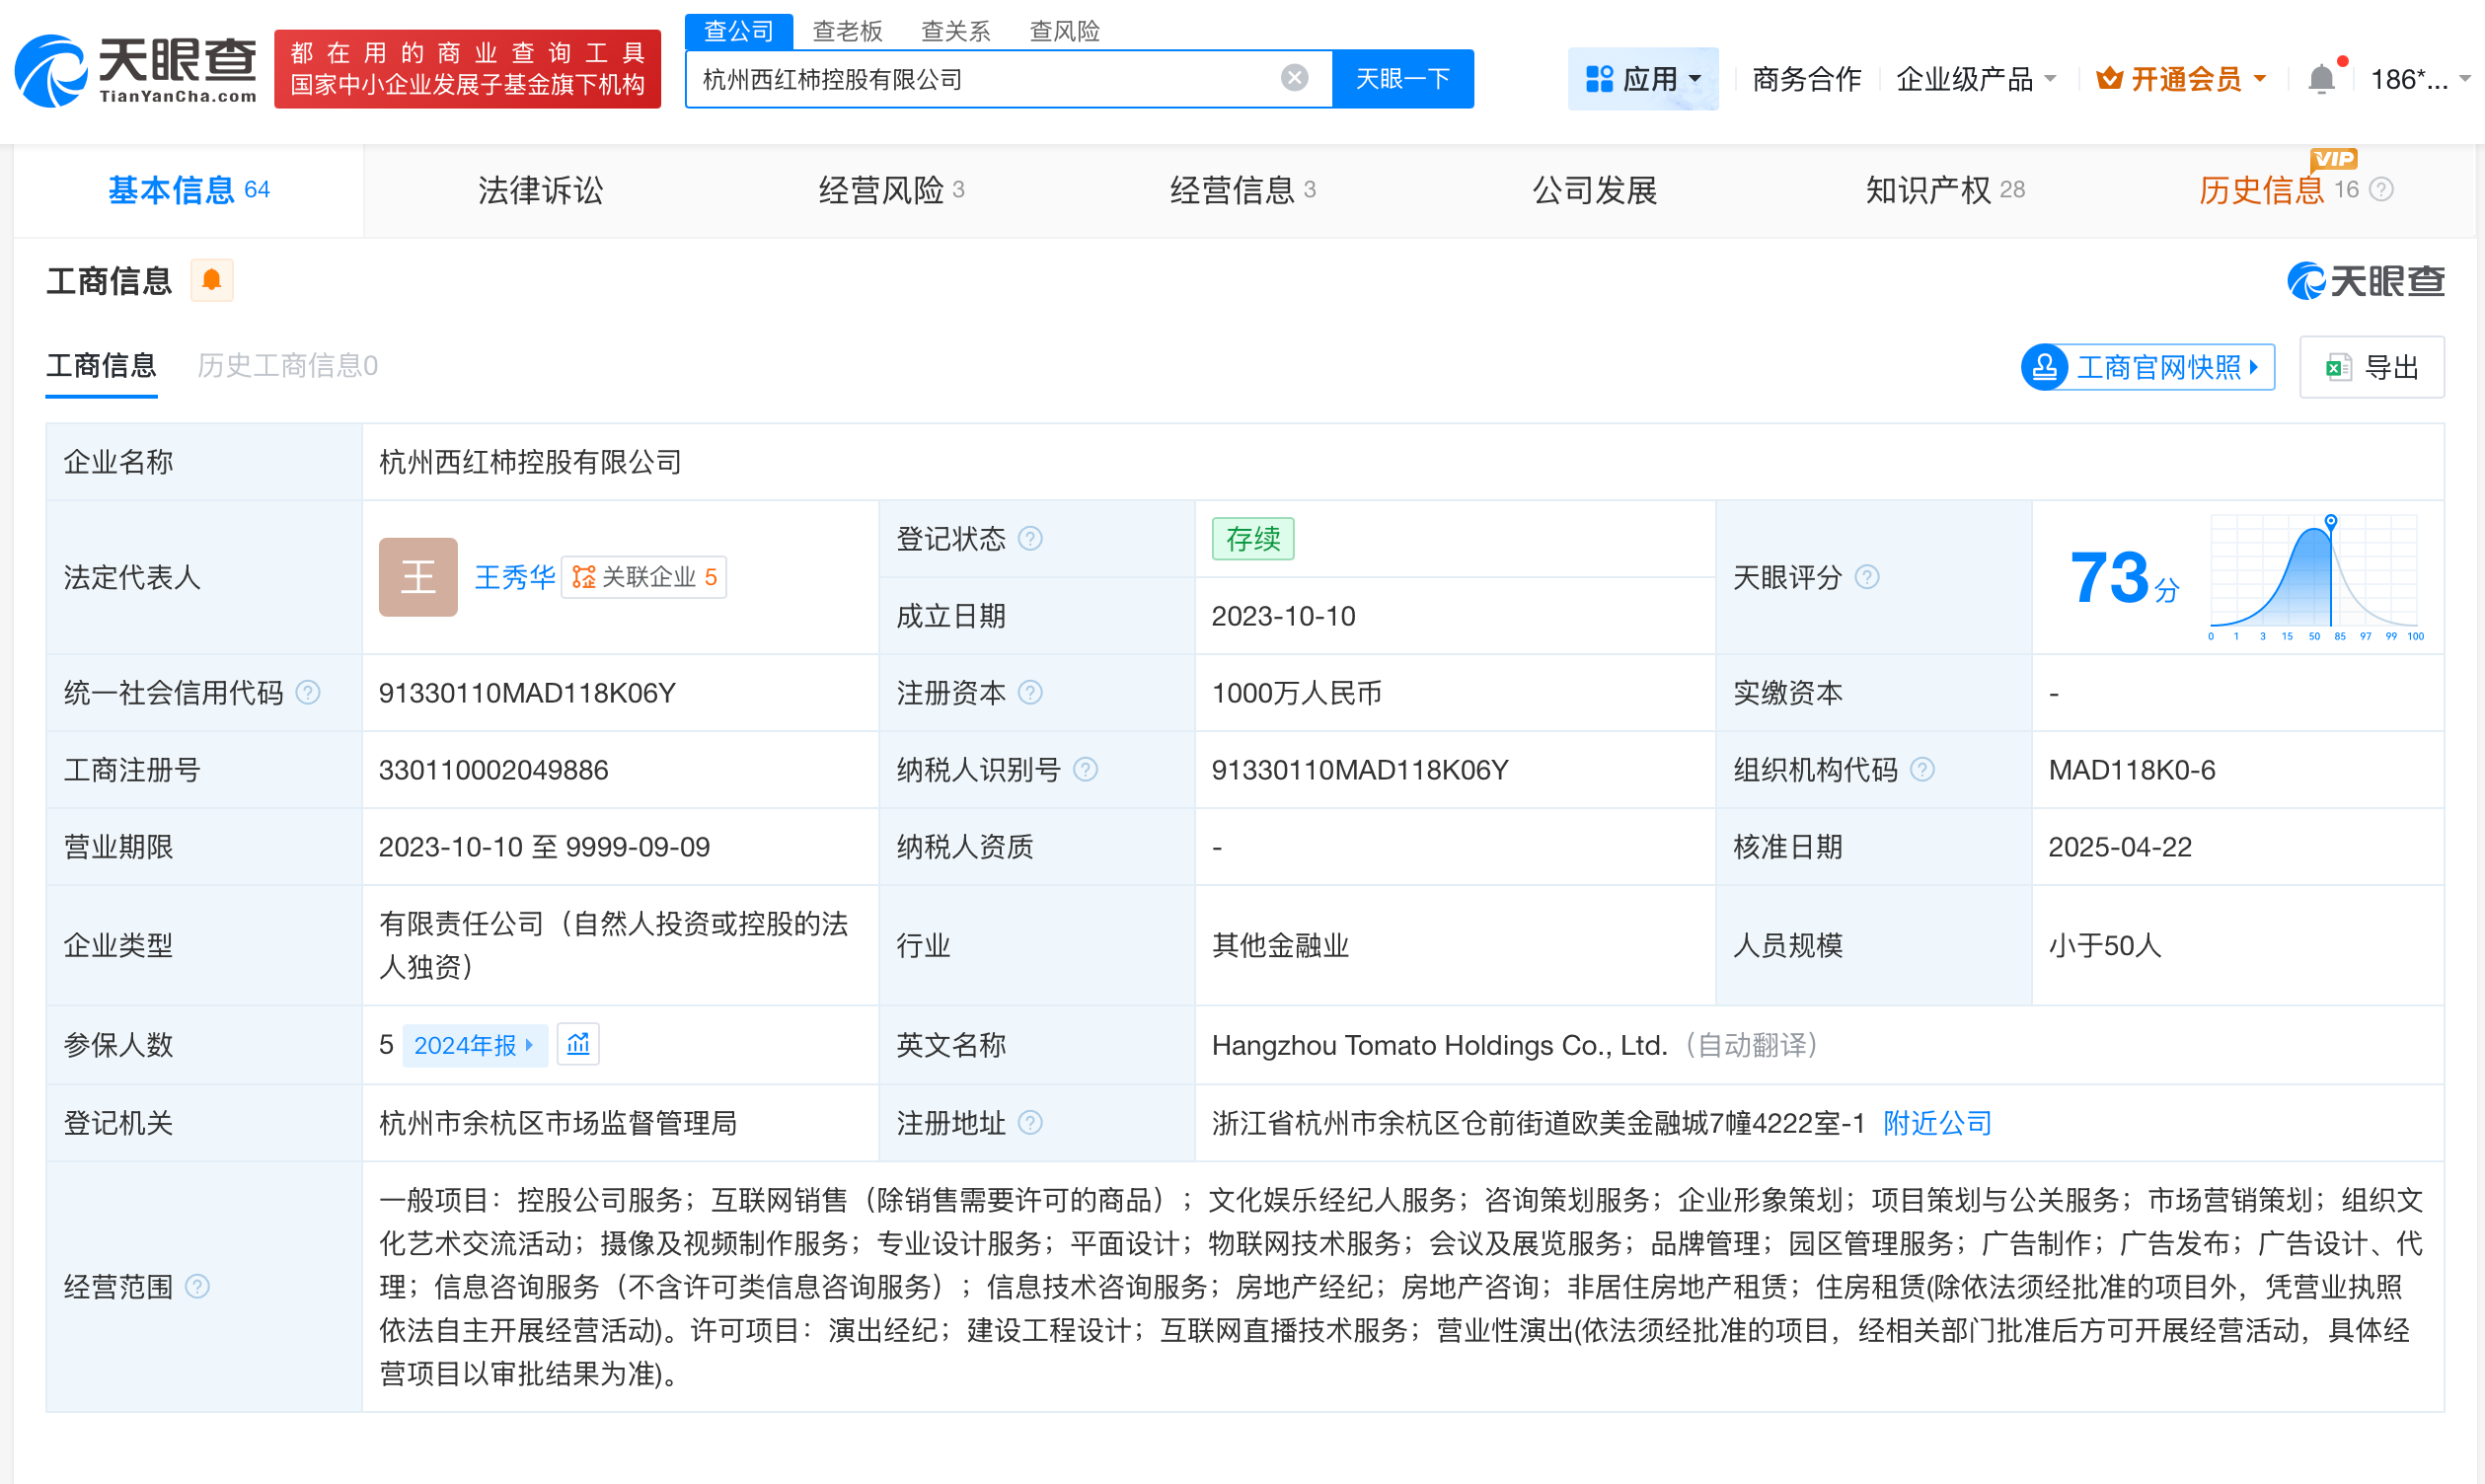Click the 工商官网快照 button

[2146, 367]
